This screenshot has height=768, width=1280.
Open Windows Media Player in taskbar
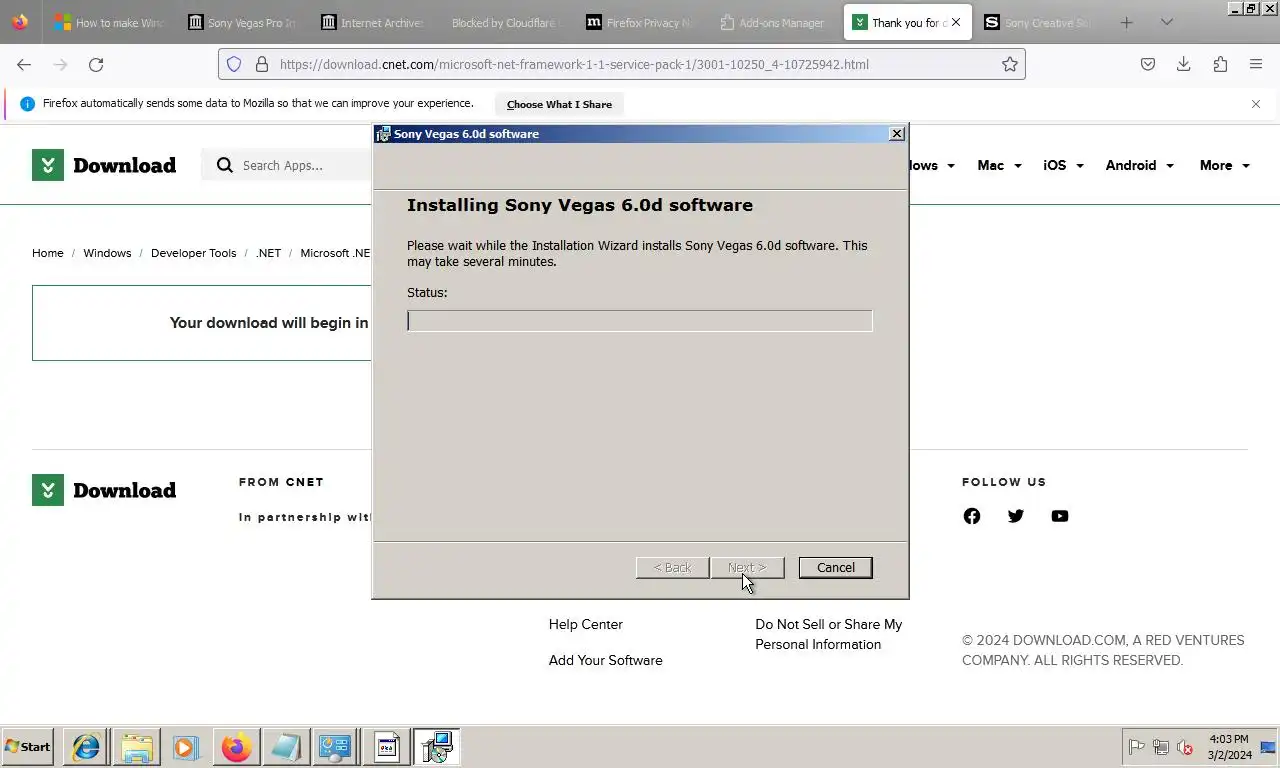(x=186, y=747)
